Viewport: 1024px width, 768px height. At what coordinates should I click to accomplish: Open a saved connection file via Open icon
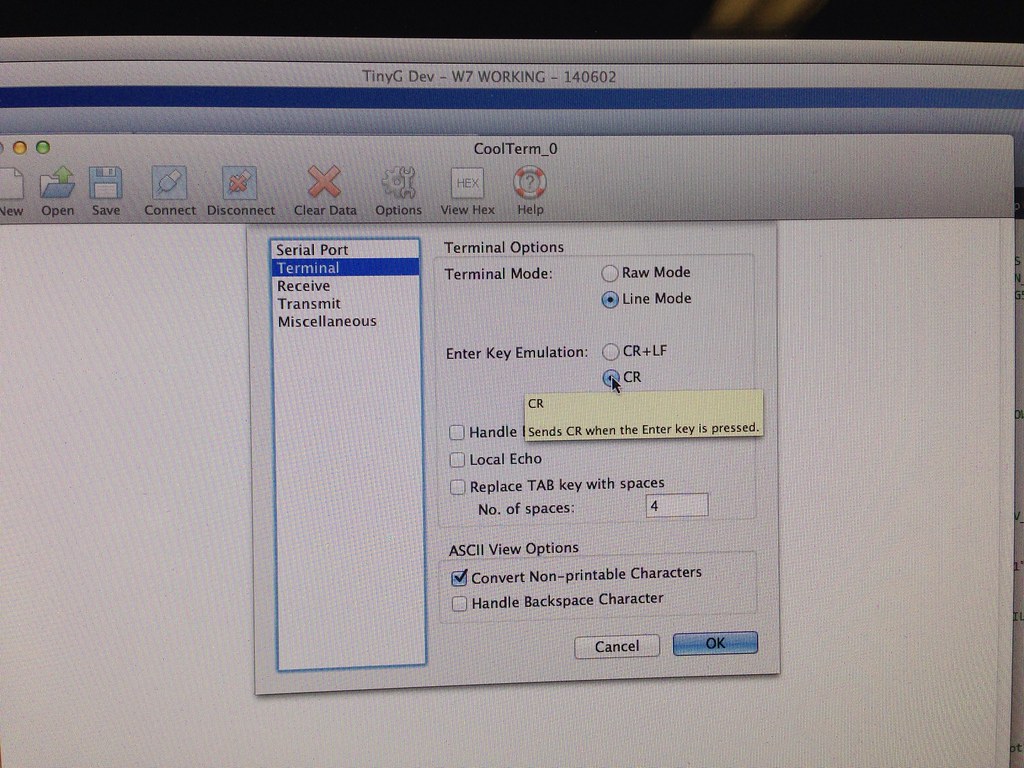coord(57,184)
